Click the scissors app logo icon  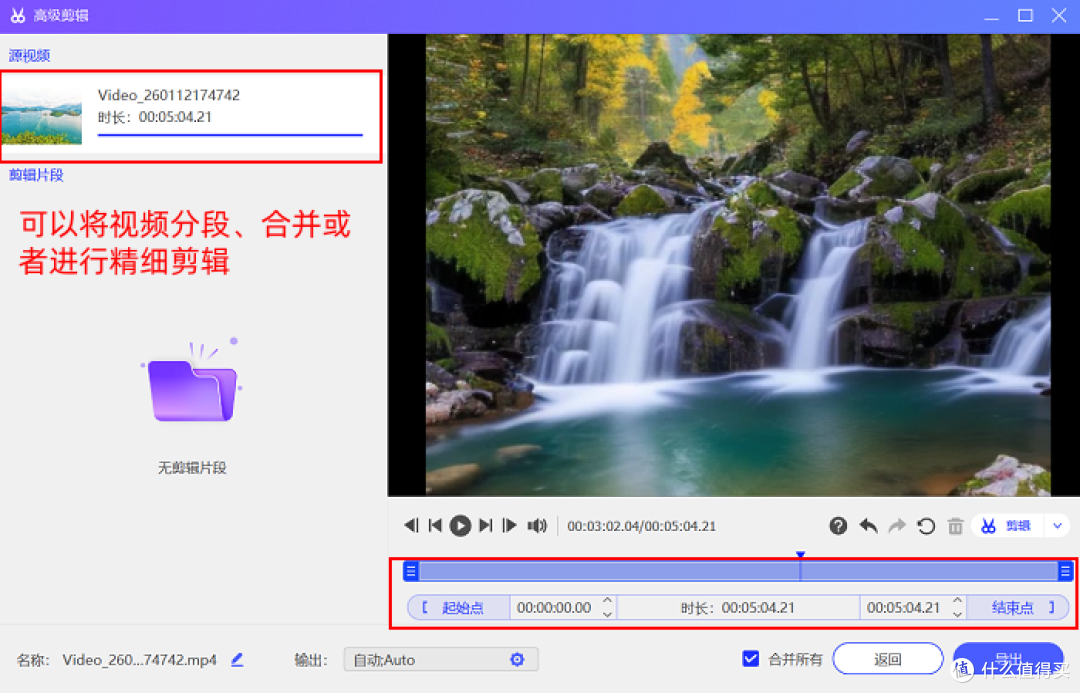click(x=18, y=15)
